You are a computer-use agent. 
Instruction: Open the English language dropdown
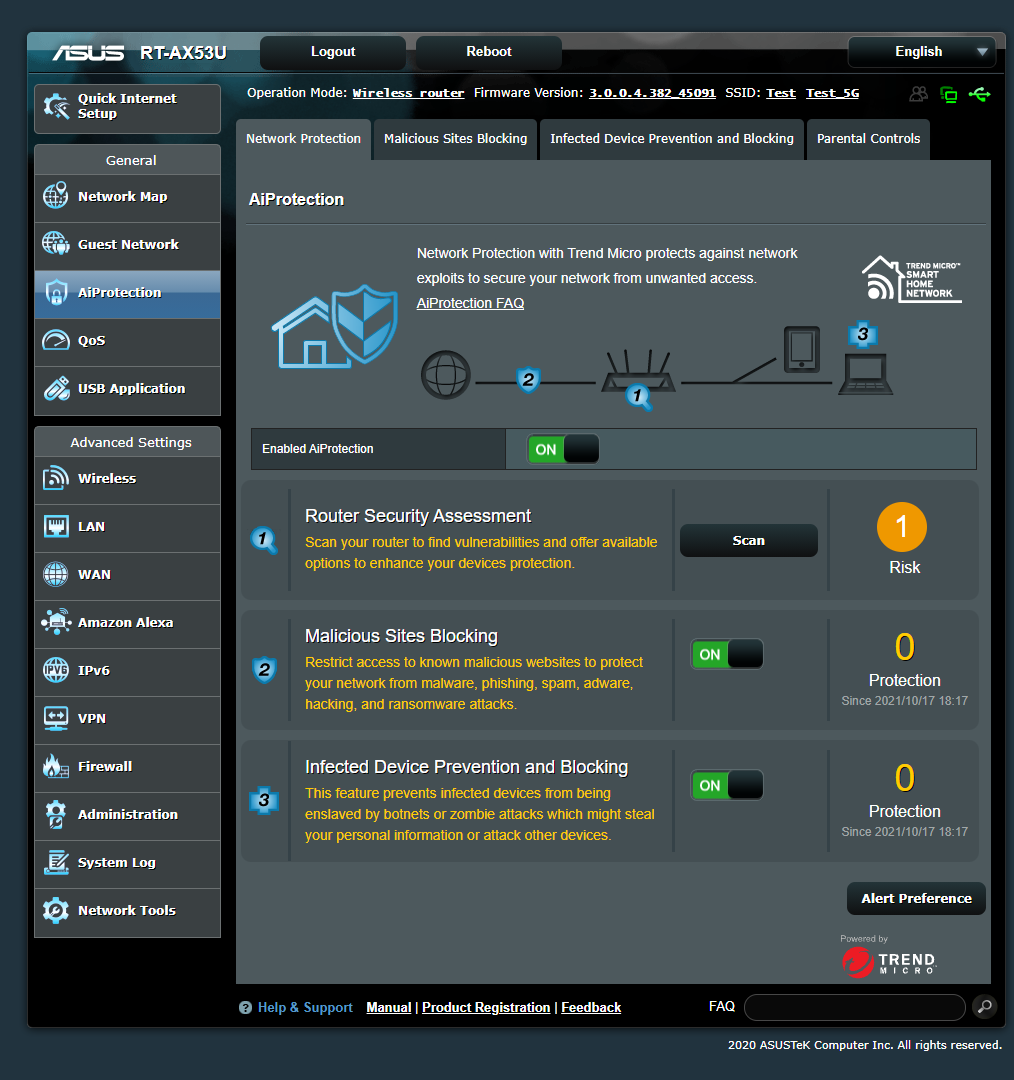click(x=922, y=52)
